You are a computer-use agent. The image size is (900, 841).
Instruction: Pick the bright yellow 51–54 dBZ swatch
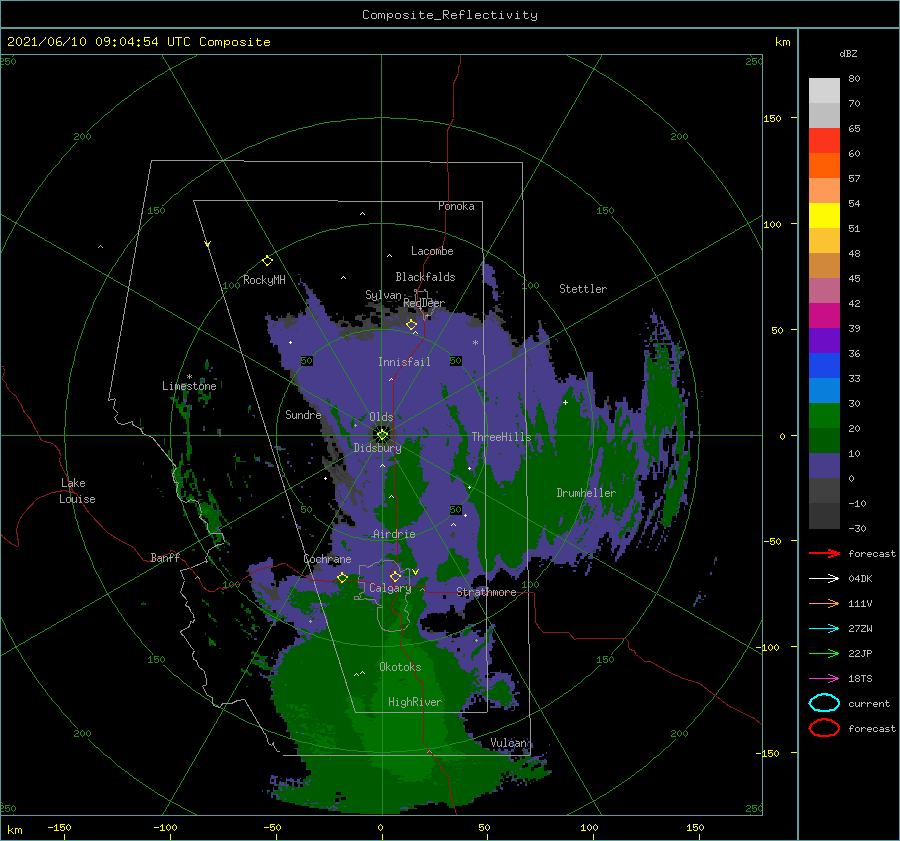(824, 216)
